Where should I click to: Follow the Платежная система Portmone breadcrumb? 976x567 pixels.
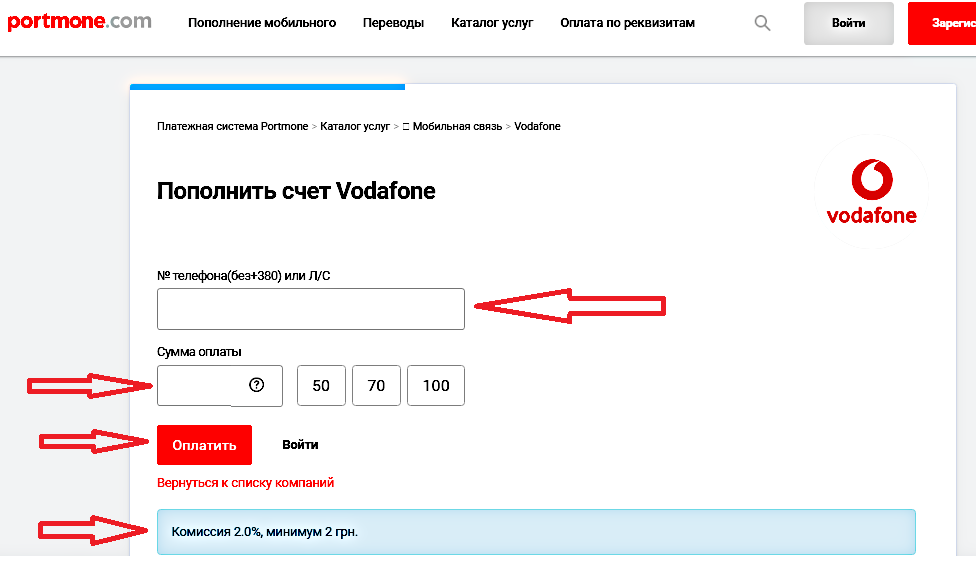coord(232,126)
